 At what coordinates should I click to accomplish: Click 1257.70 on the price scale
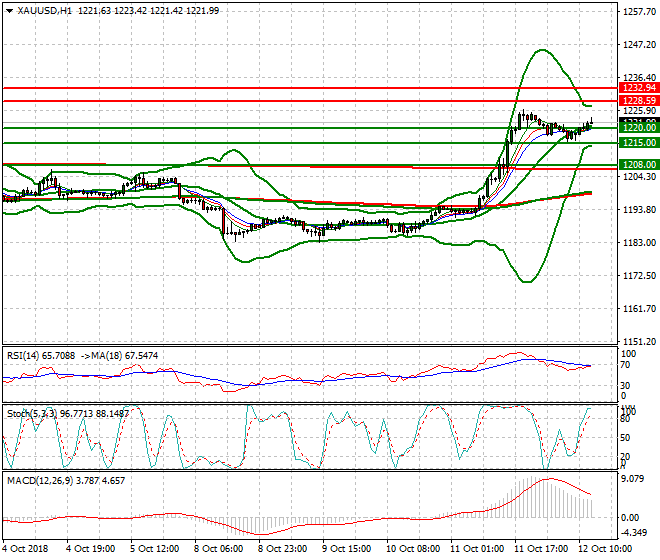pyautogui.click(x=637, y=12)
